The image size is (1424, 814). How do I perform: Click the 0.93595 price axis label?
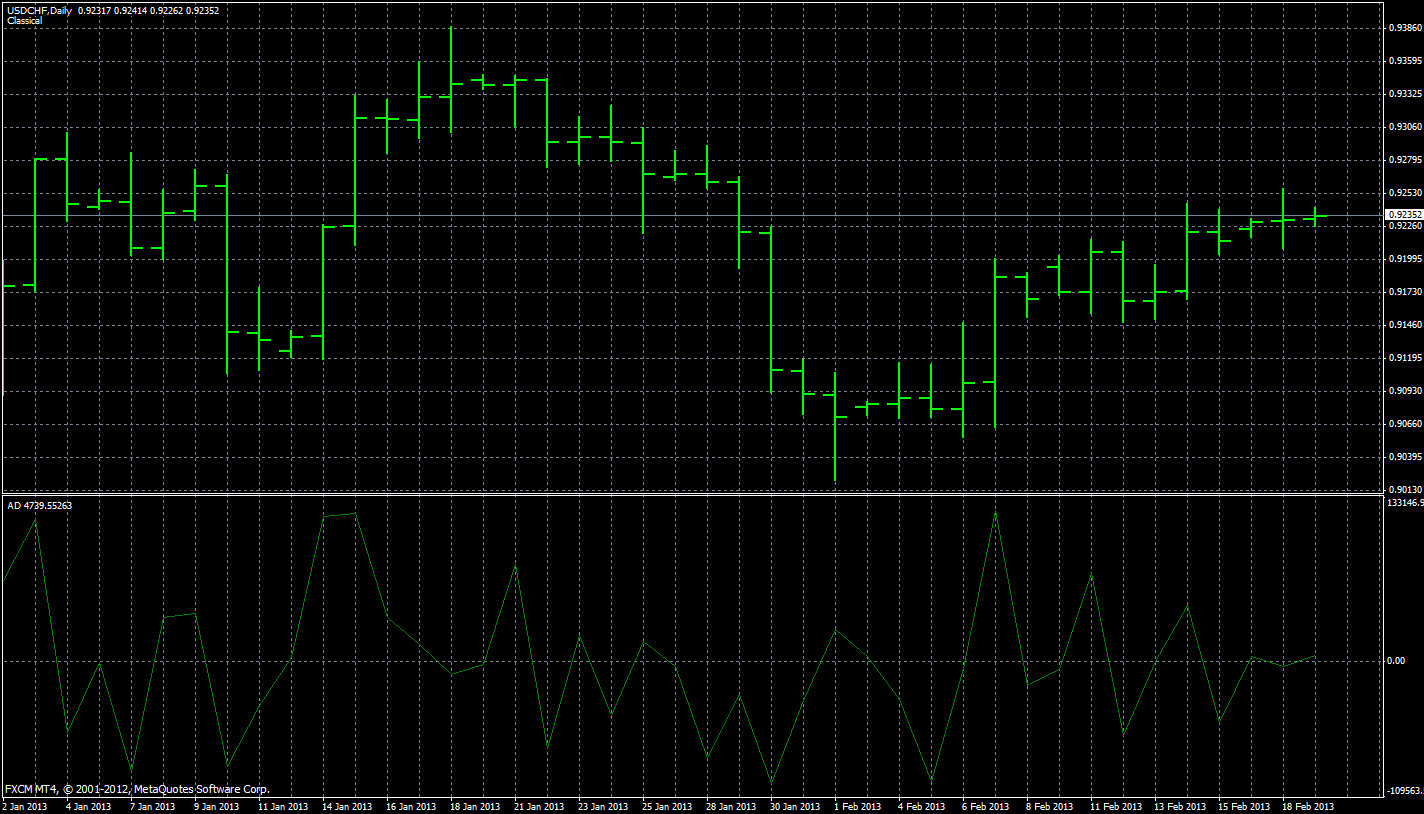[1405, 62]
